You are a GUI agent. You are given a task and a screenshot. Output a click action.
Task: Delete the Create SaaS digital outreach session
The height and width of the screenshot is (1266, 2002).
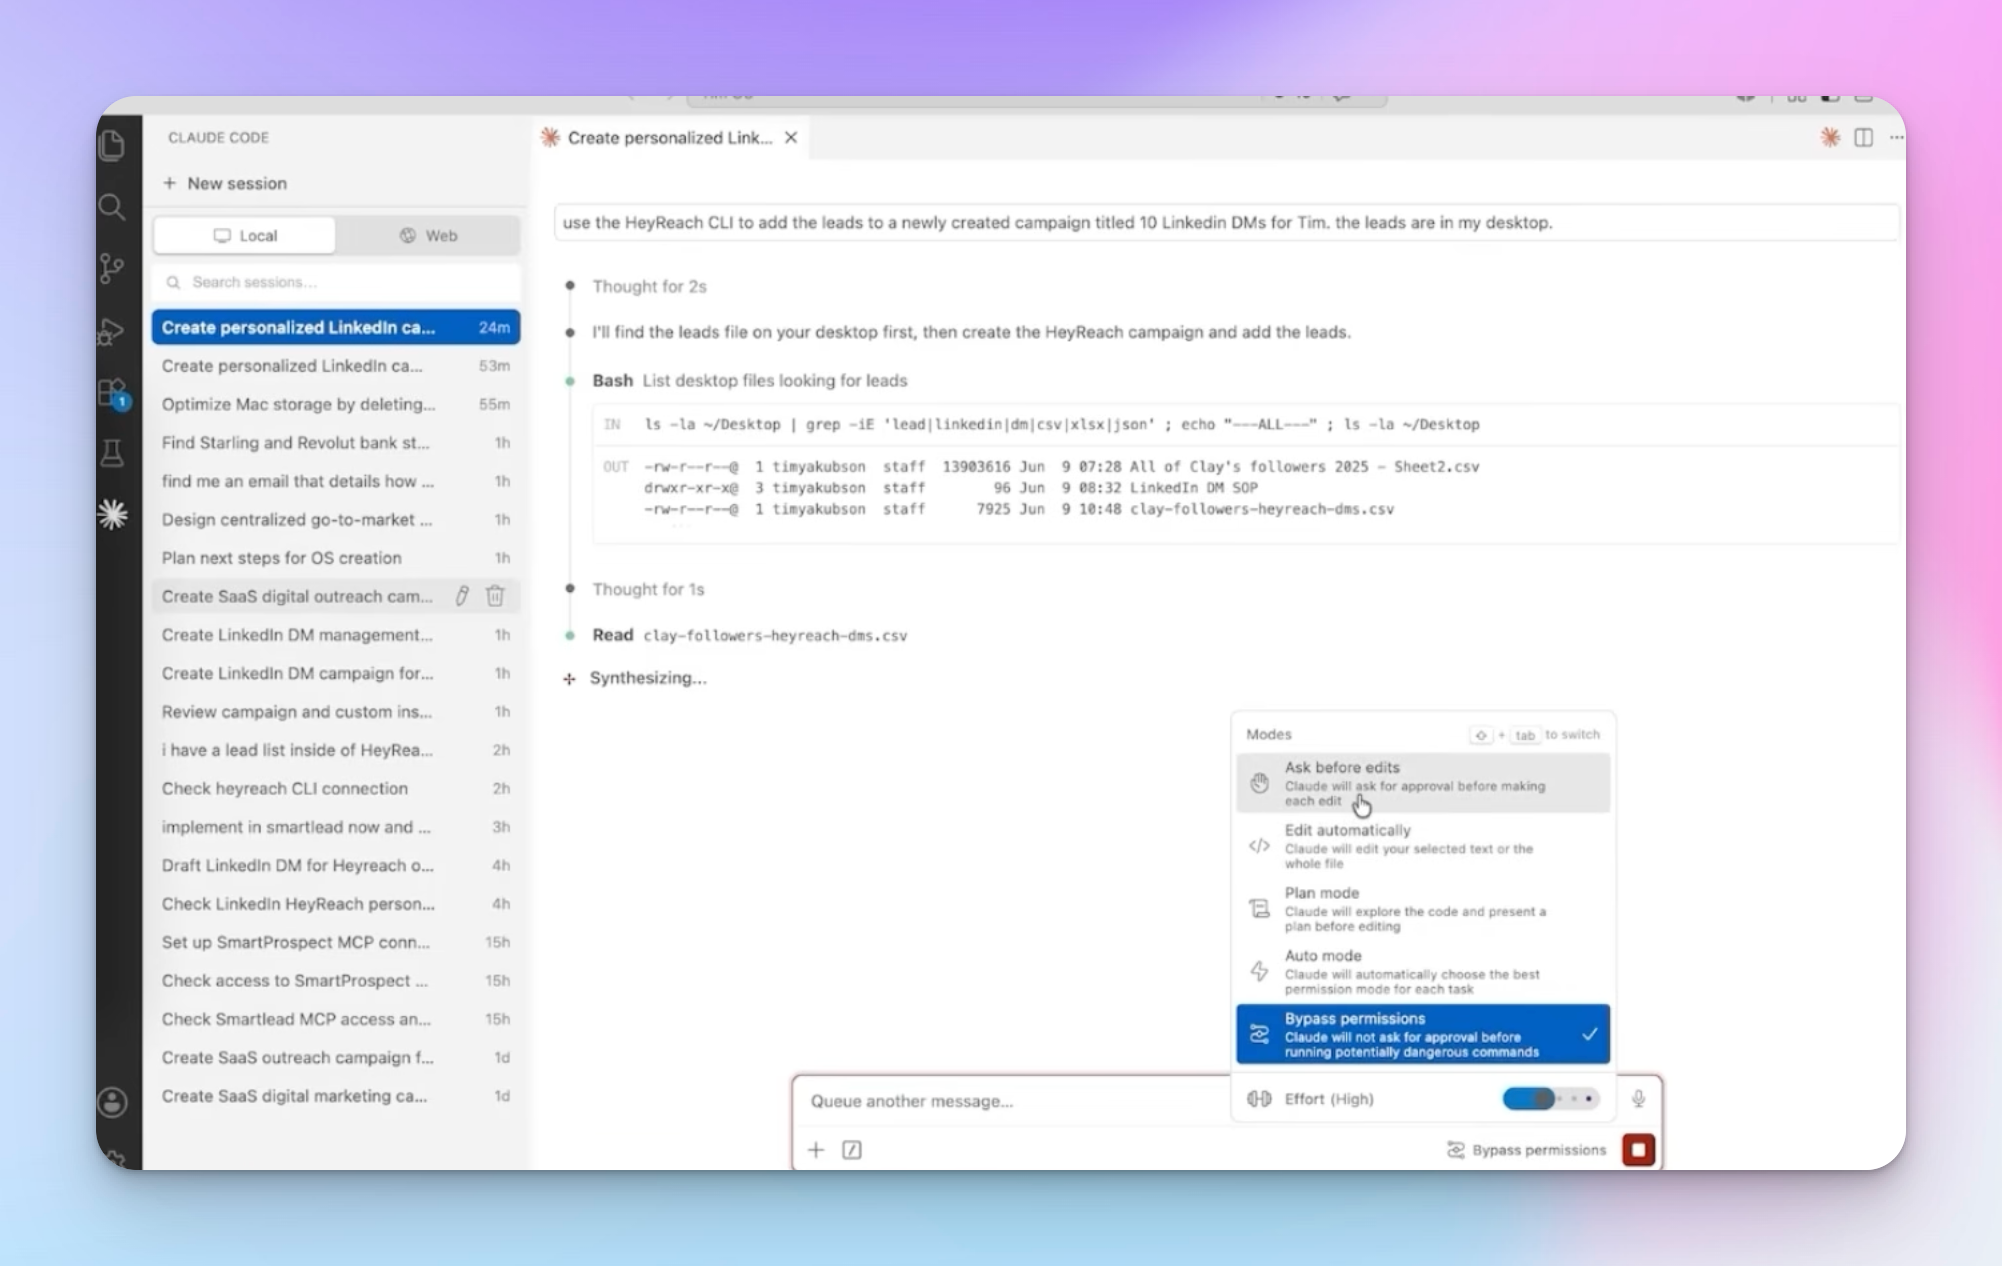click(x=495, y=596)
